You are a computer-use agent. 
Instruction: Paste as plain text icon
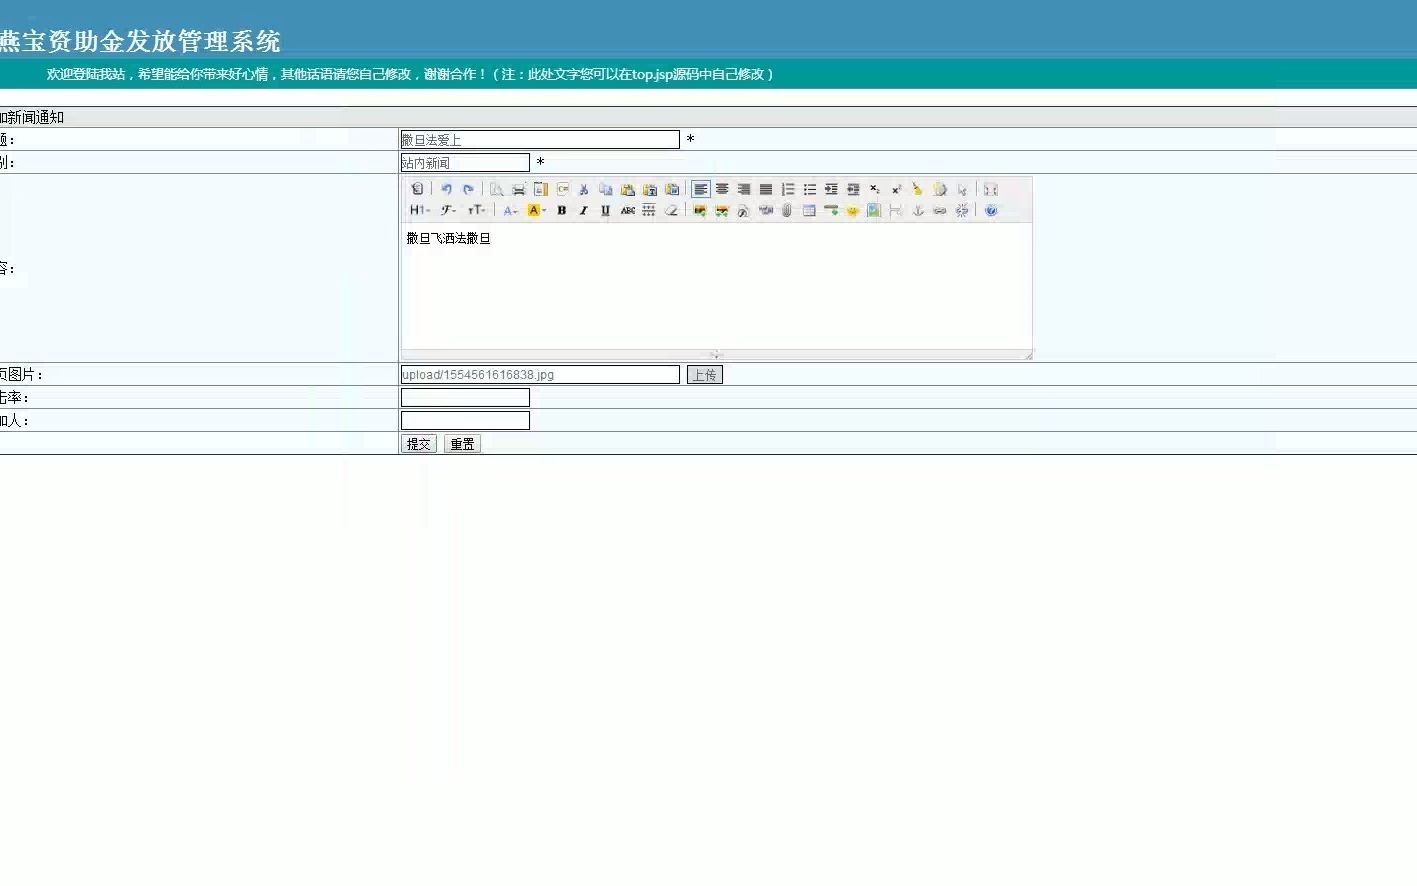[650, 189]
